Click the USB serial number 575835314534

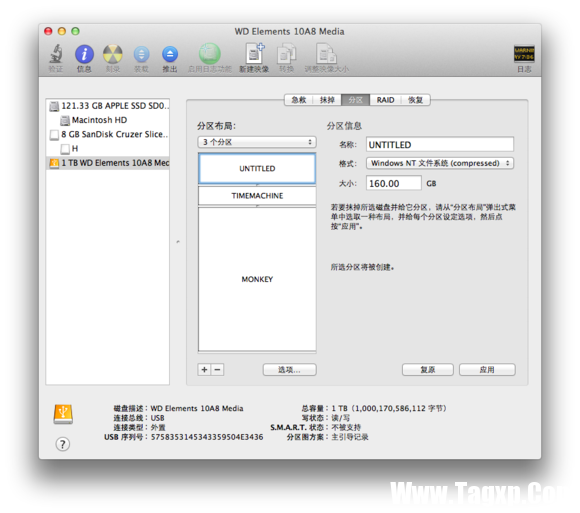(x=207, y=437)
